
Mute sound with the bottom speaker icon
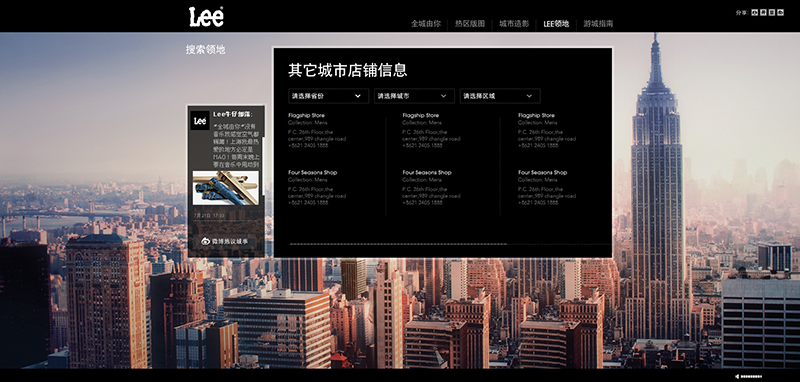(x=738, y=376)
